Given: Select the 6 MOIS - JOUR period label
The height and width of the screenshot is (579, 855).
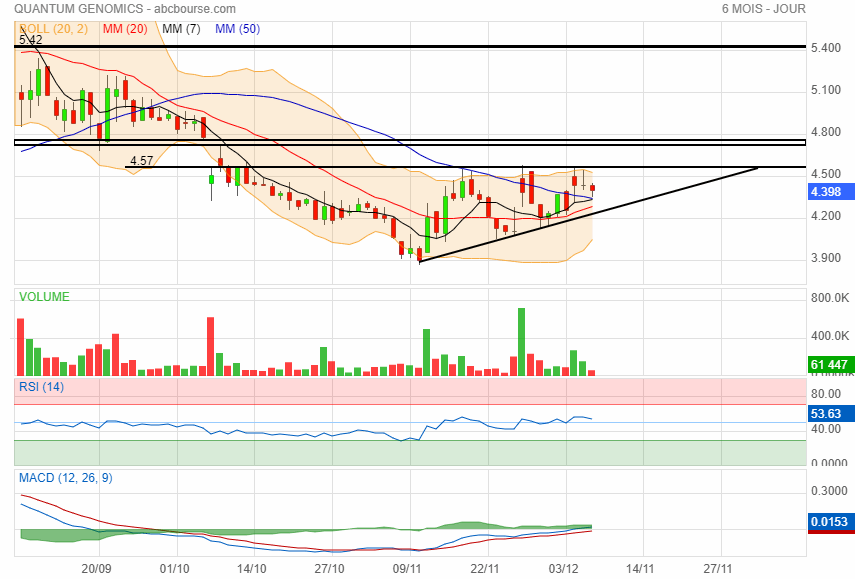Looking at the screenshot, I should (x=764, y=9).
